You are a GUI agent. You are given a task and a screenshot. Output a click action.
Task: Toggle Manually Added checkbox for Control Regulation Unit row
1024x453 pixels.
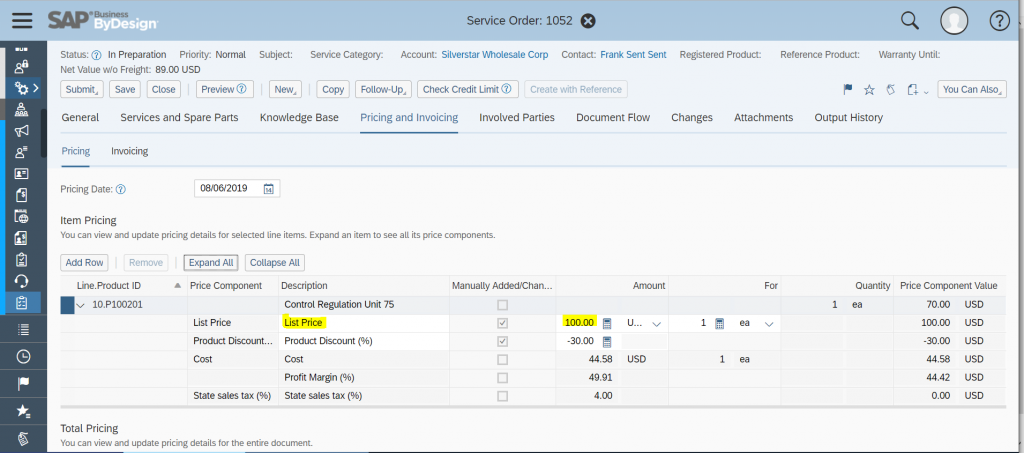coord(502,305)
